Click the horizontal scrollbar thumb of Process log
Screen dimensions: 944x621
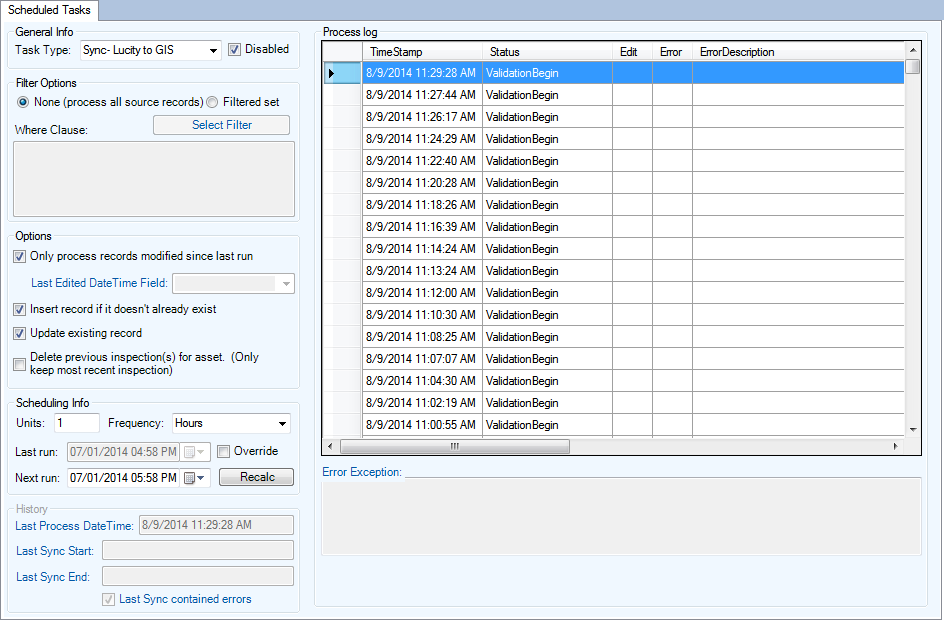point(455,447)
